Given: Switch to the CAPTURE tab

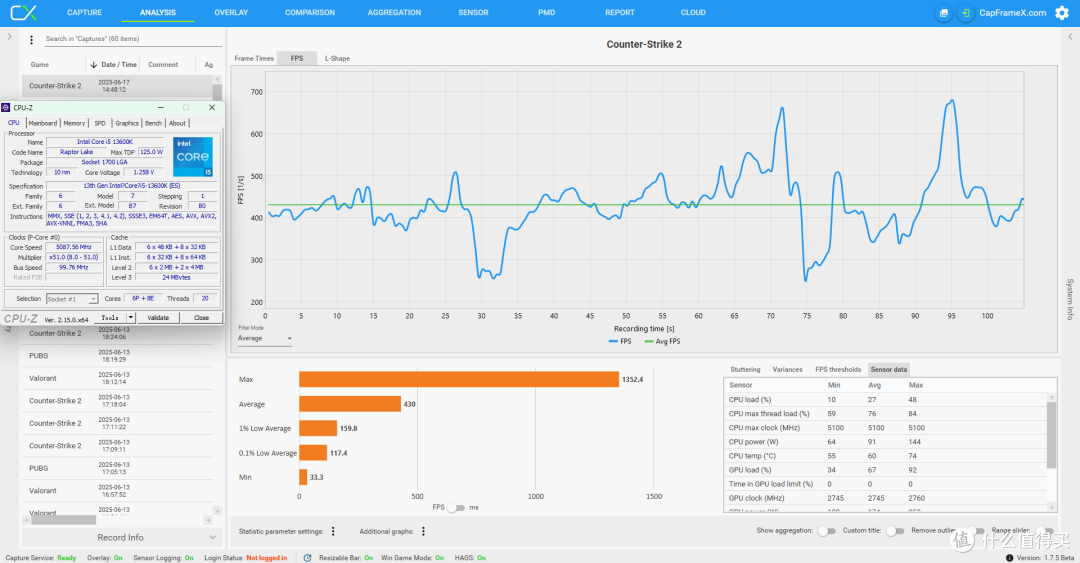Looking at the screenshot, I should click(x=85, y=12).
